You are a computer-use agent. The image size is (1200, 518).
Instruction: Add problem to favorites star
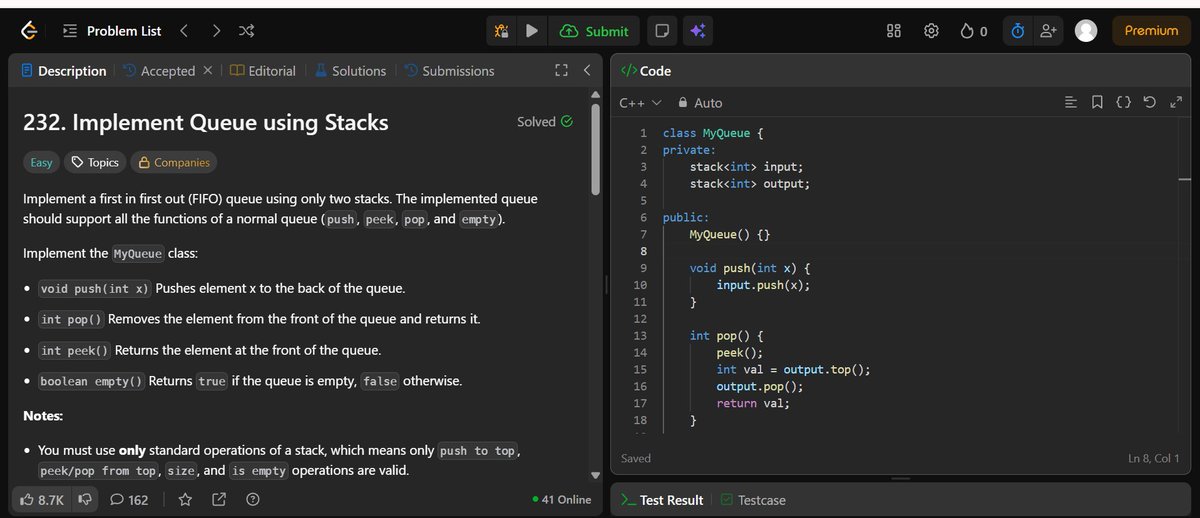(x=185, y=499)
